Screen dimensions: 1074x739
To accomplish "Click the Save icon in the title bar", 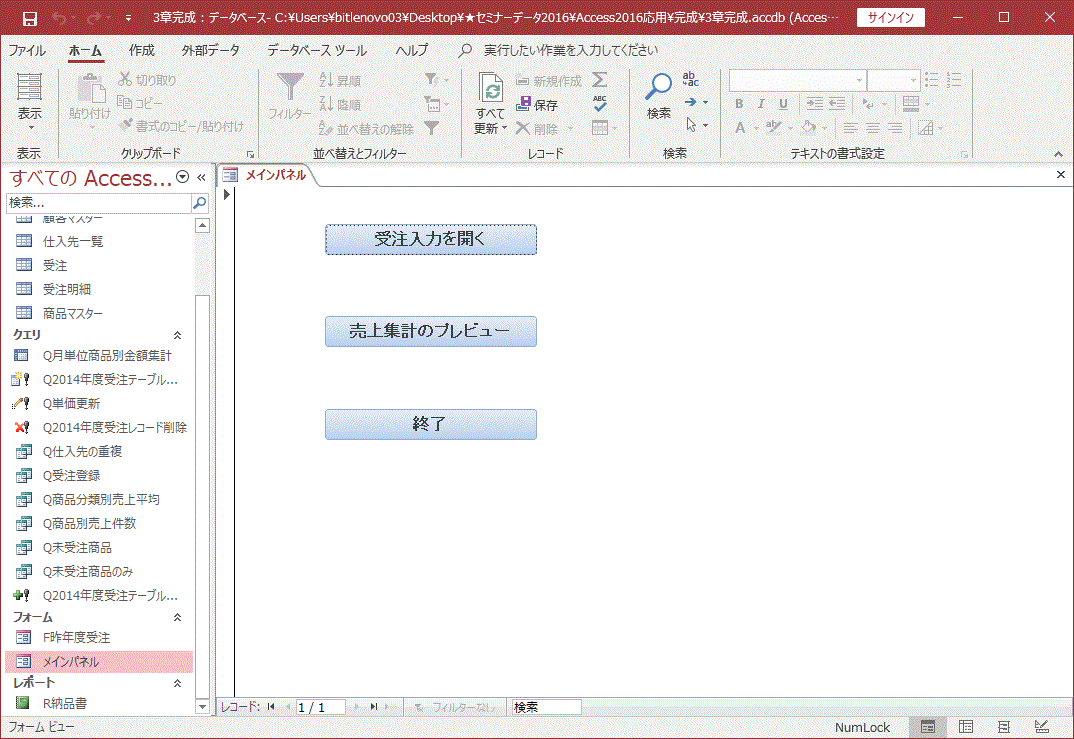I will click(x=29, y=18).
